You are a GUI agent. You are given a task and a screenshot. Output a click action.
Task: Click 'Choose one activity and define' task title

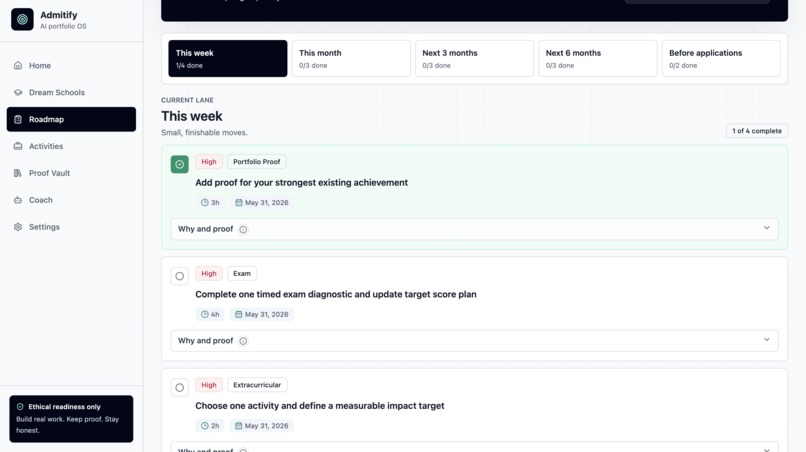320,406
